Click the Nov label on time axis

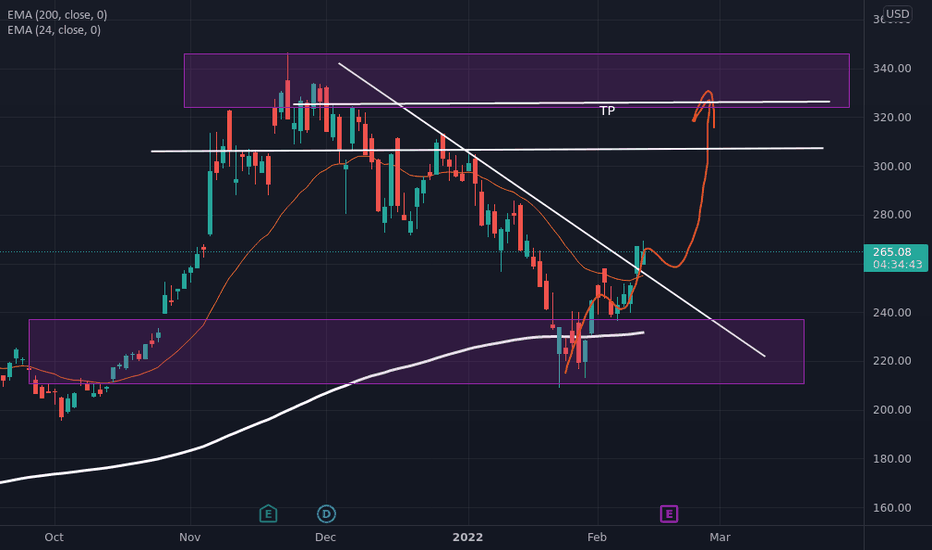point(190,538)
